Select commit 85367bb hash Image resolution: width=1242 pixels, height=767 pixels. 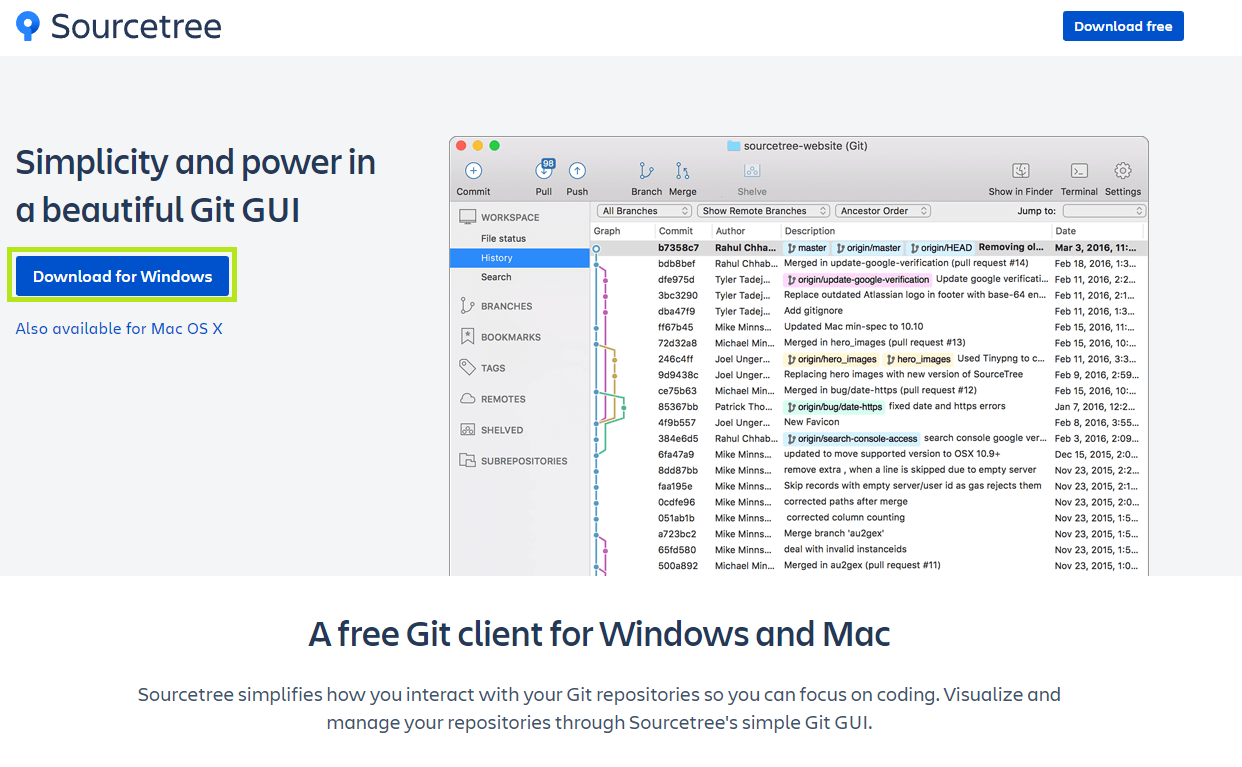tap(677, 407)
